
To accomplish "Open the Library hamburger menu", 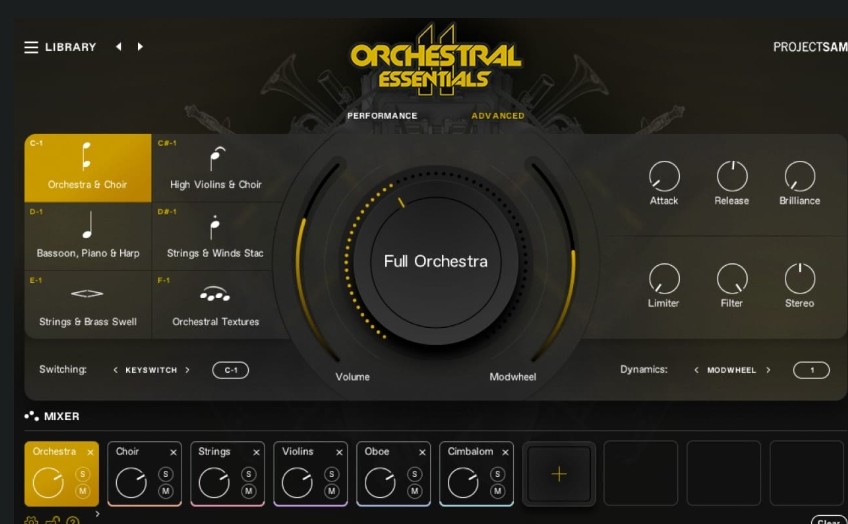I will click(x=31, y=47).
